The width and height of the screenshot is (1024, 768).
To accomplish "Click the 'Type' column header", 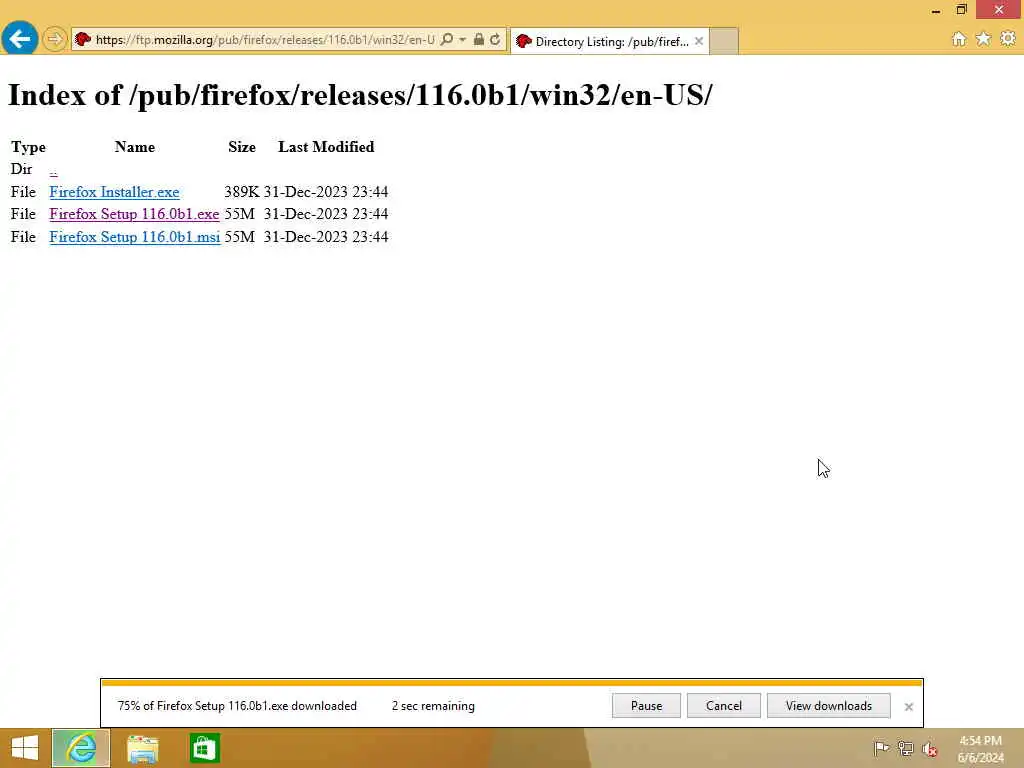I will [x=29, y=147].
